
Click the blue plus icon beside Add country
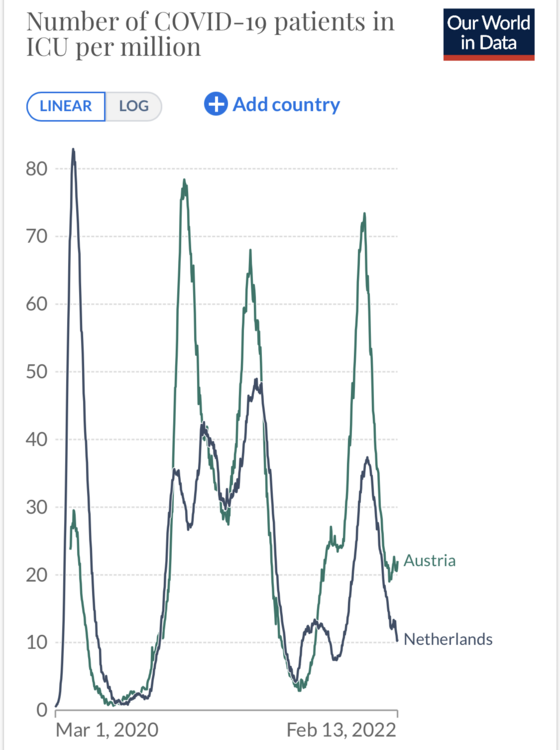[x=216, y=104]
